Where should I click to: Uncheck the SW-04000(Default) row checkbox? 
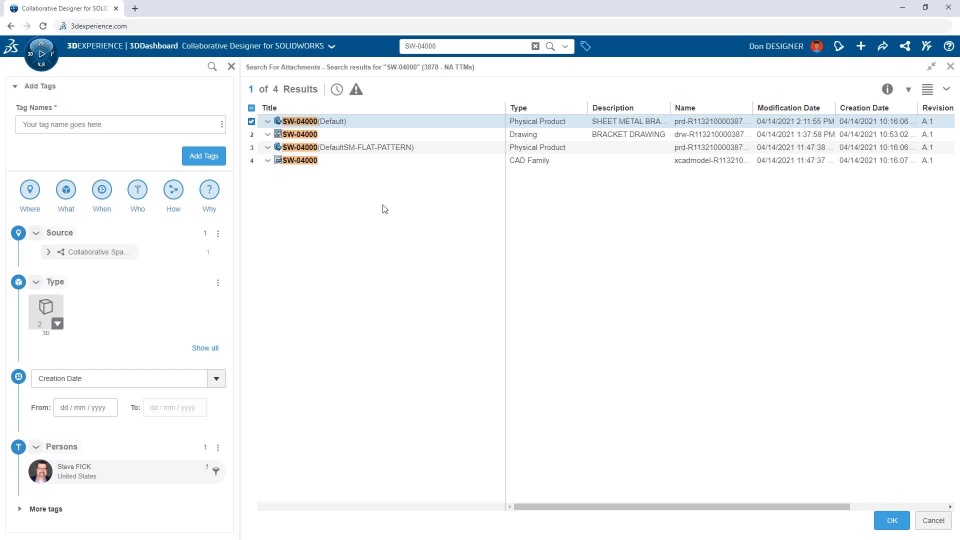point(252,121)
